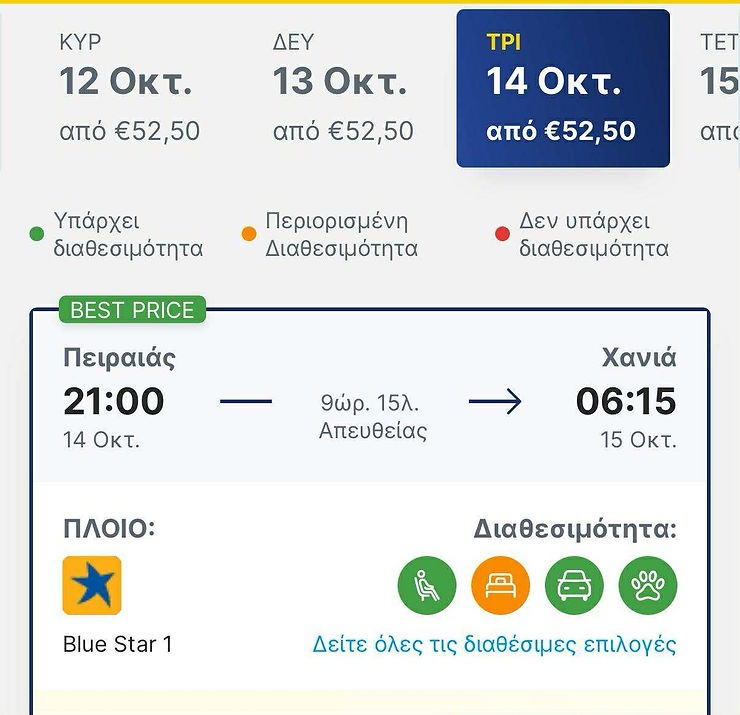
Task: Select the Sunday 12 Οκτ. date tab
Action: (129, 88)
